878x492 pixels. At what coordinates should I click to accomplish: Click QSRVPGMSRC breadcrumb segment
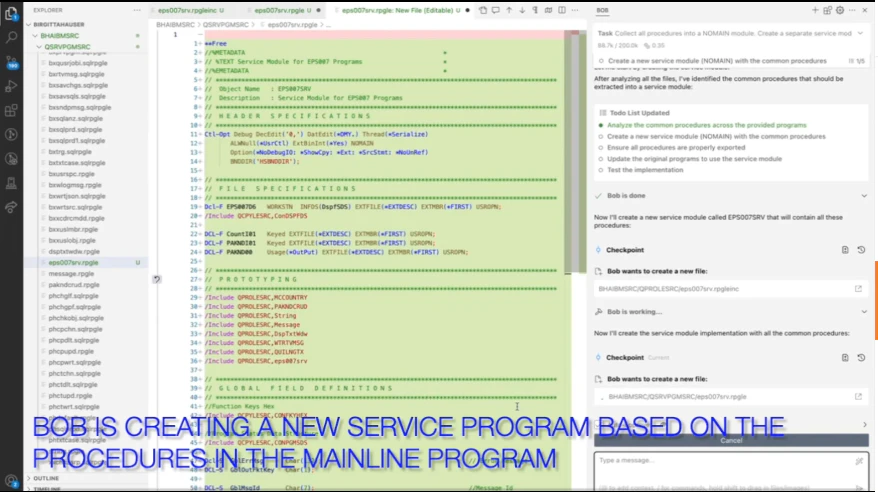[x=226, y=25]
